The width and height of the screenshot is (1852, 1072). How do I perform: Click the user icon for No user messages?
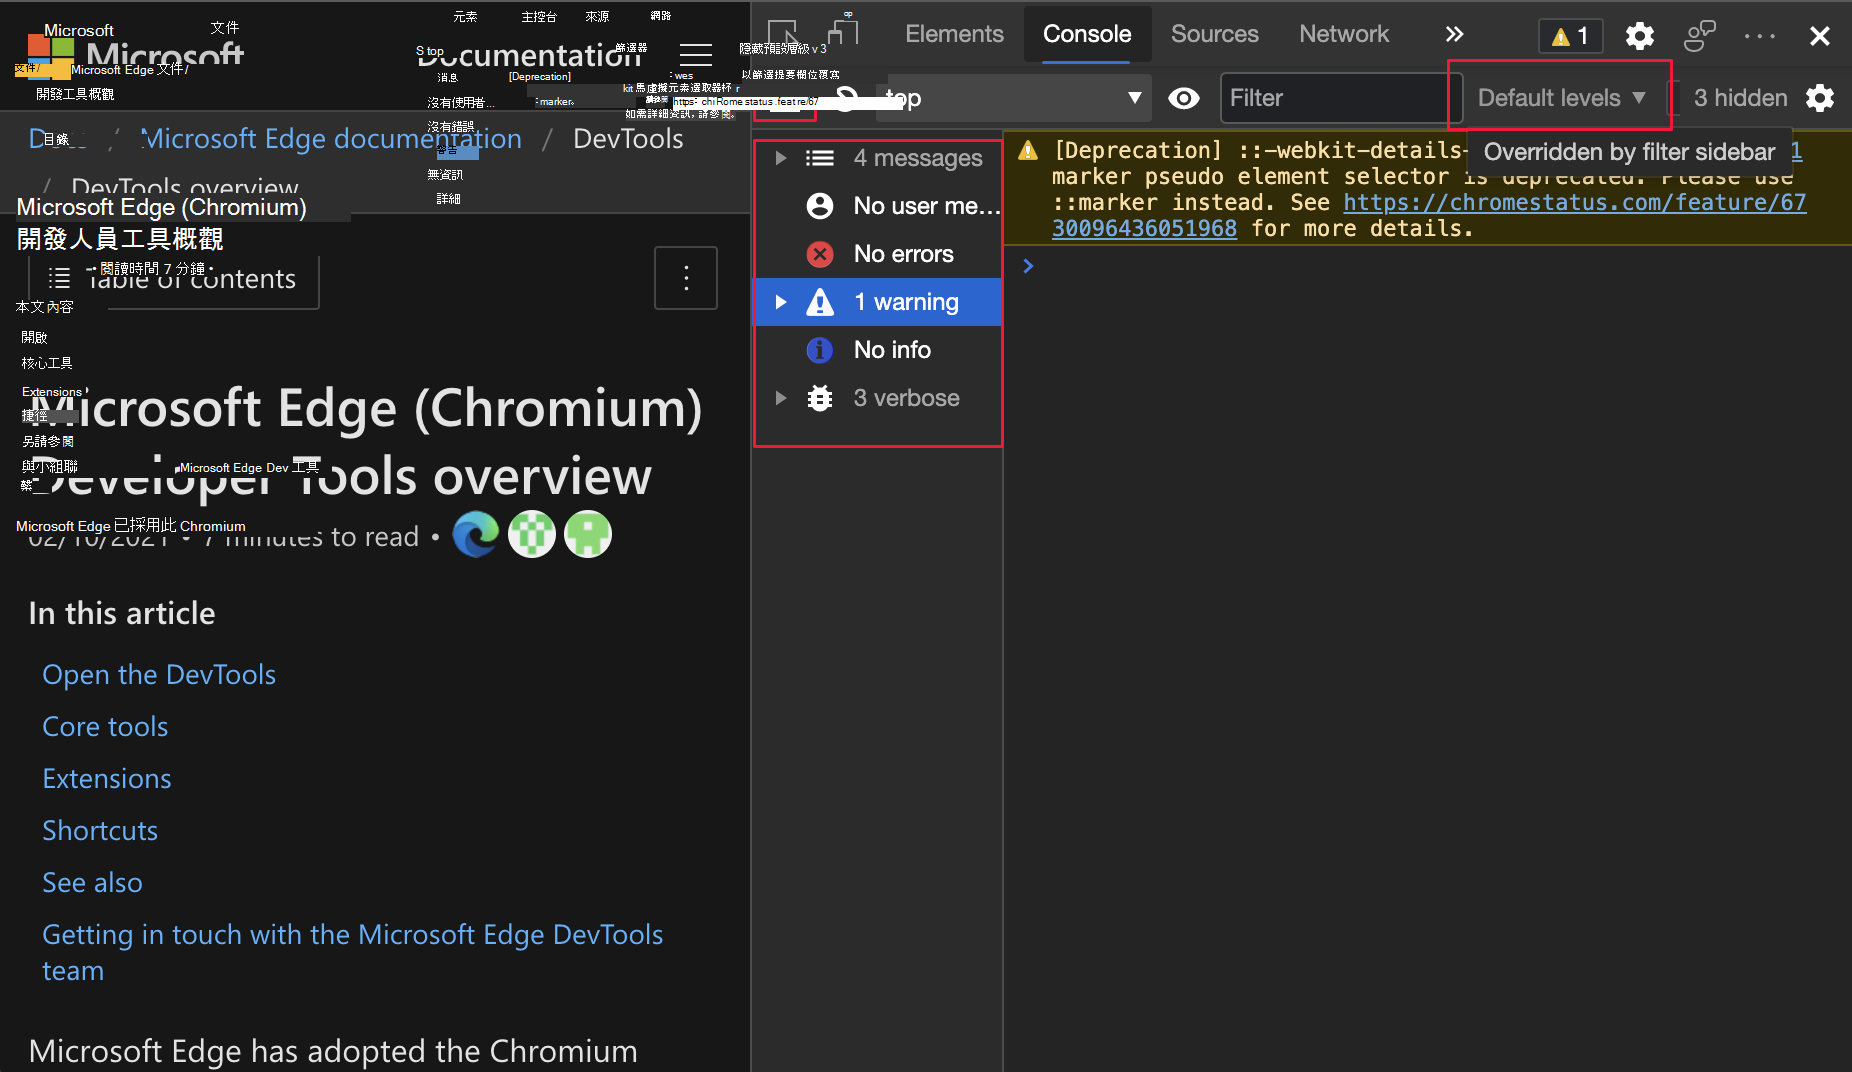tap(820, 206)
